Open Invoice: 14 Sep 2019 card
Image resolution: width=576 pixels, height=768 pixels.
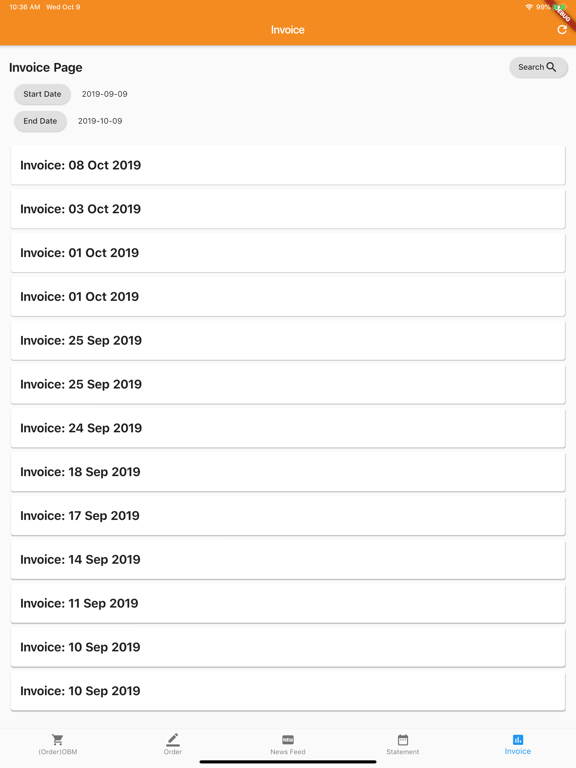point(288,559)
